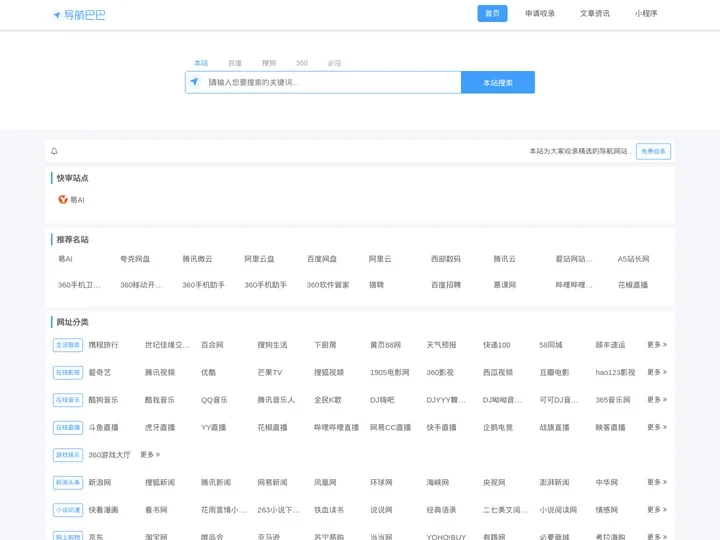Image resolution: width=720 pixels, height=540 pixels.
Task: Click the 新闻头条 category tag
Action: click(68, 483)
